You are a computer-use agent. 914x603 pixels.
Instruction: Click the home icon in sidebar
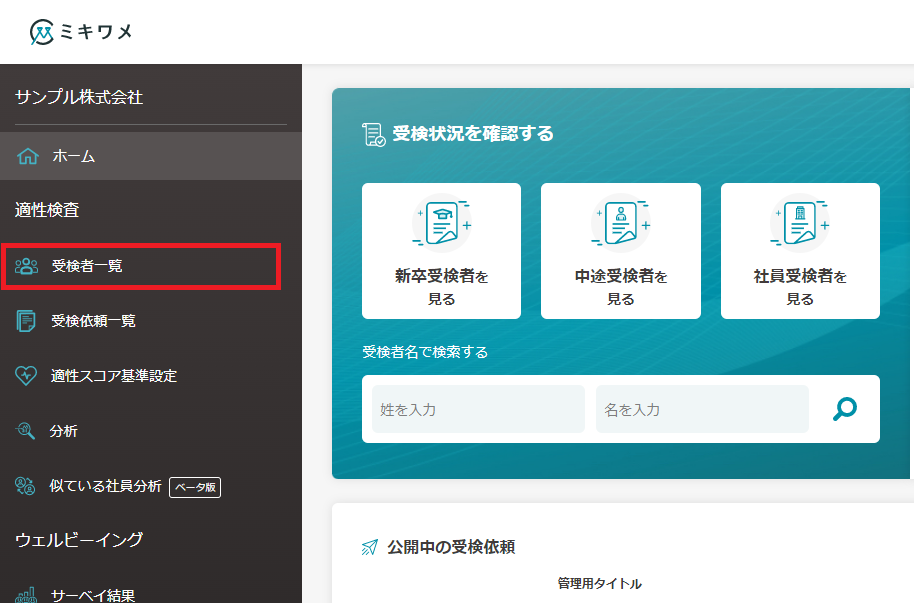pyautogui.click(x=28, y=156)
